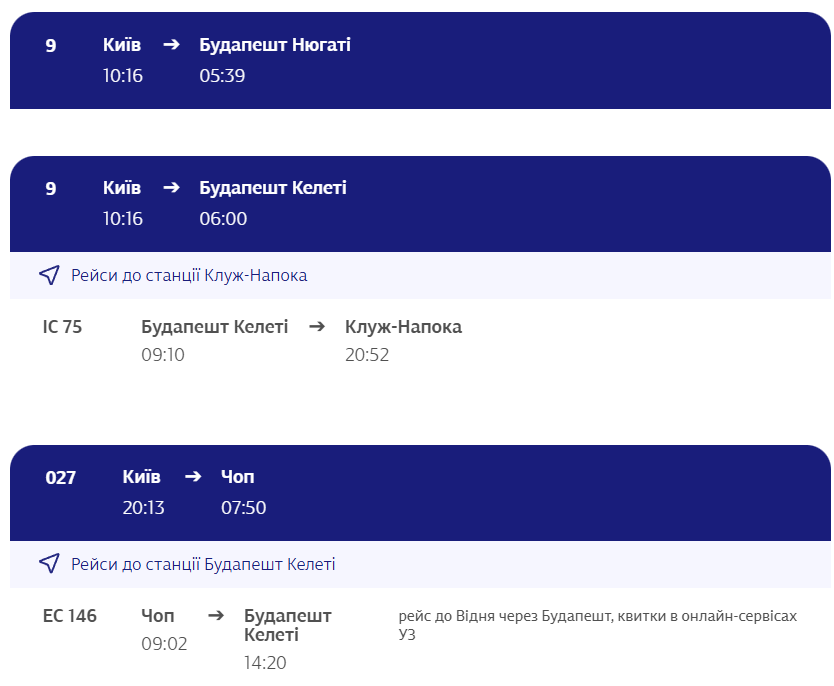Click the arrow between Київ and Будапешт Келеті
Viewport: 834px width, 686px height.
tap(171, 188)
